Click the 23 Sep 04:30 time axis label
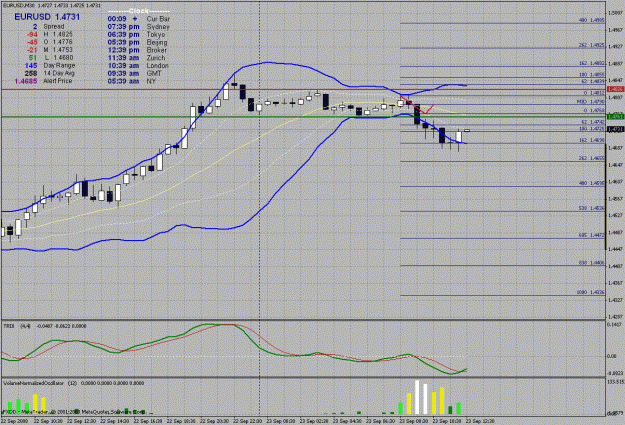The image size is (625, 425). coord(348,421)
